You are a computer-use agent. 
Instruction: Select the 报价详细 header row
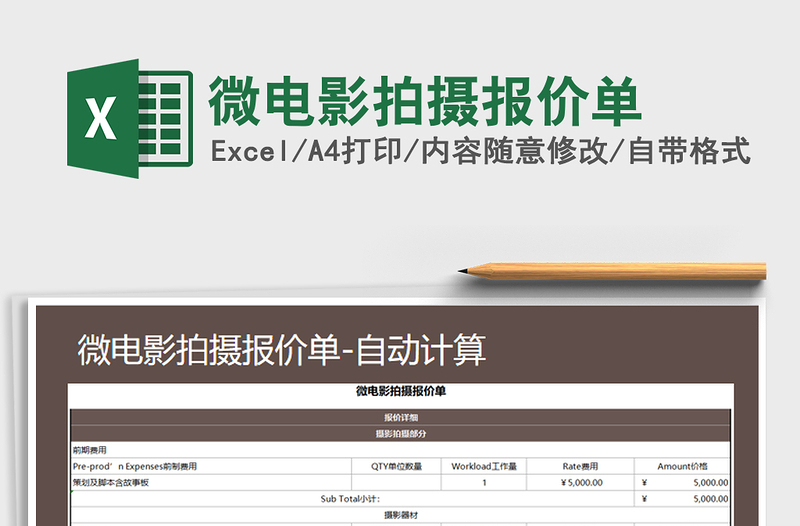click(401, 417)
